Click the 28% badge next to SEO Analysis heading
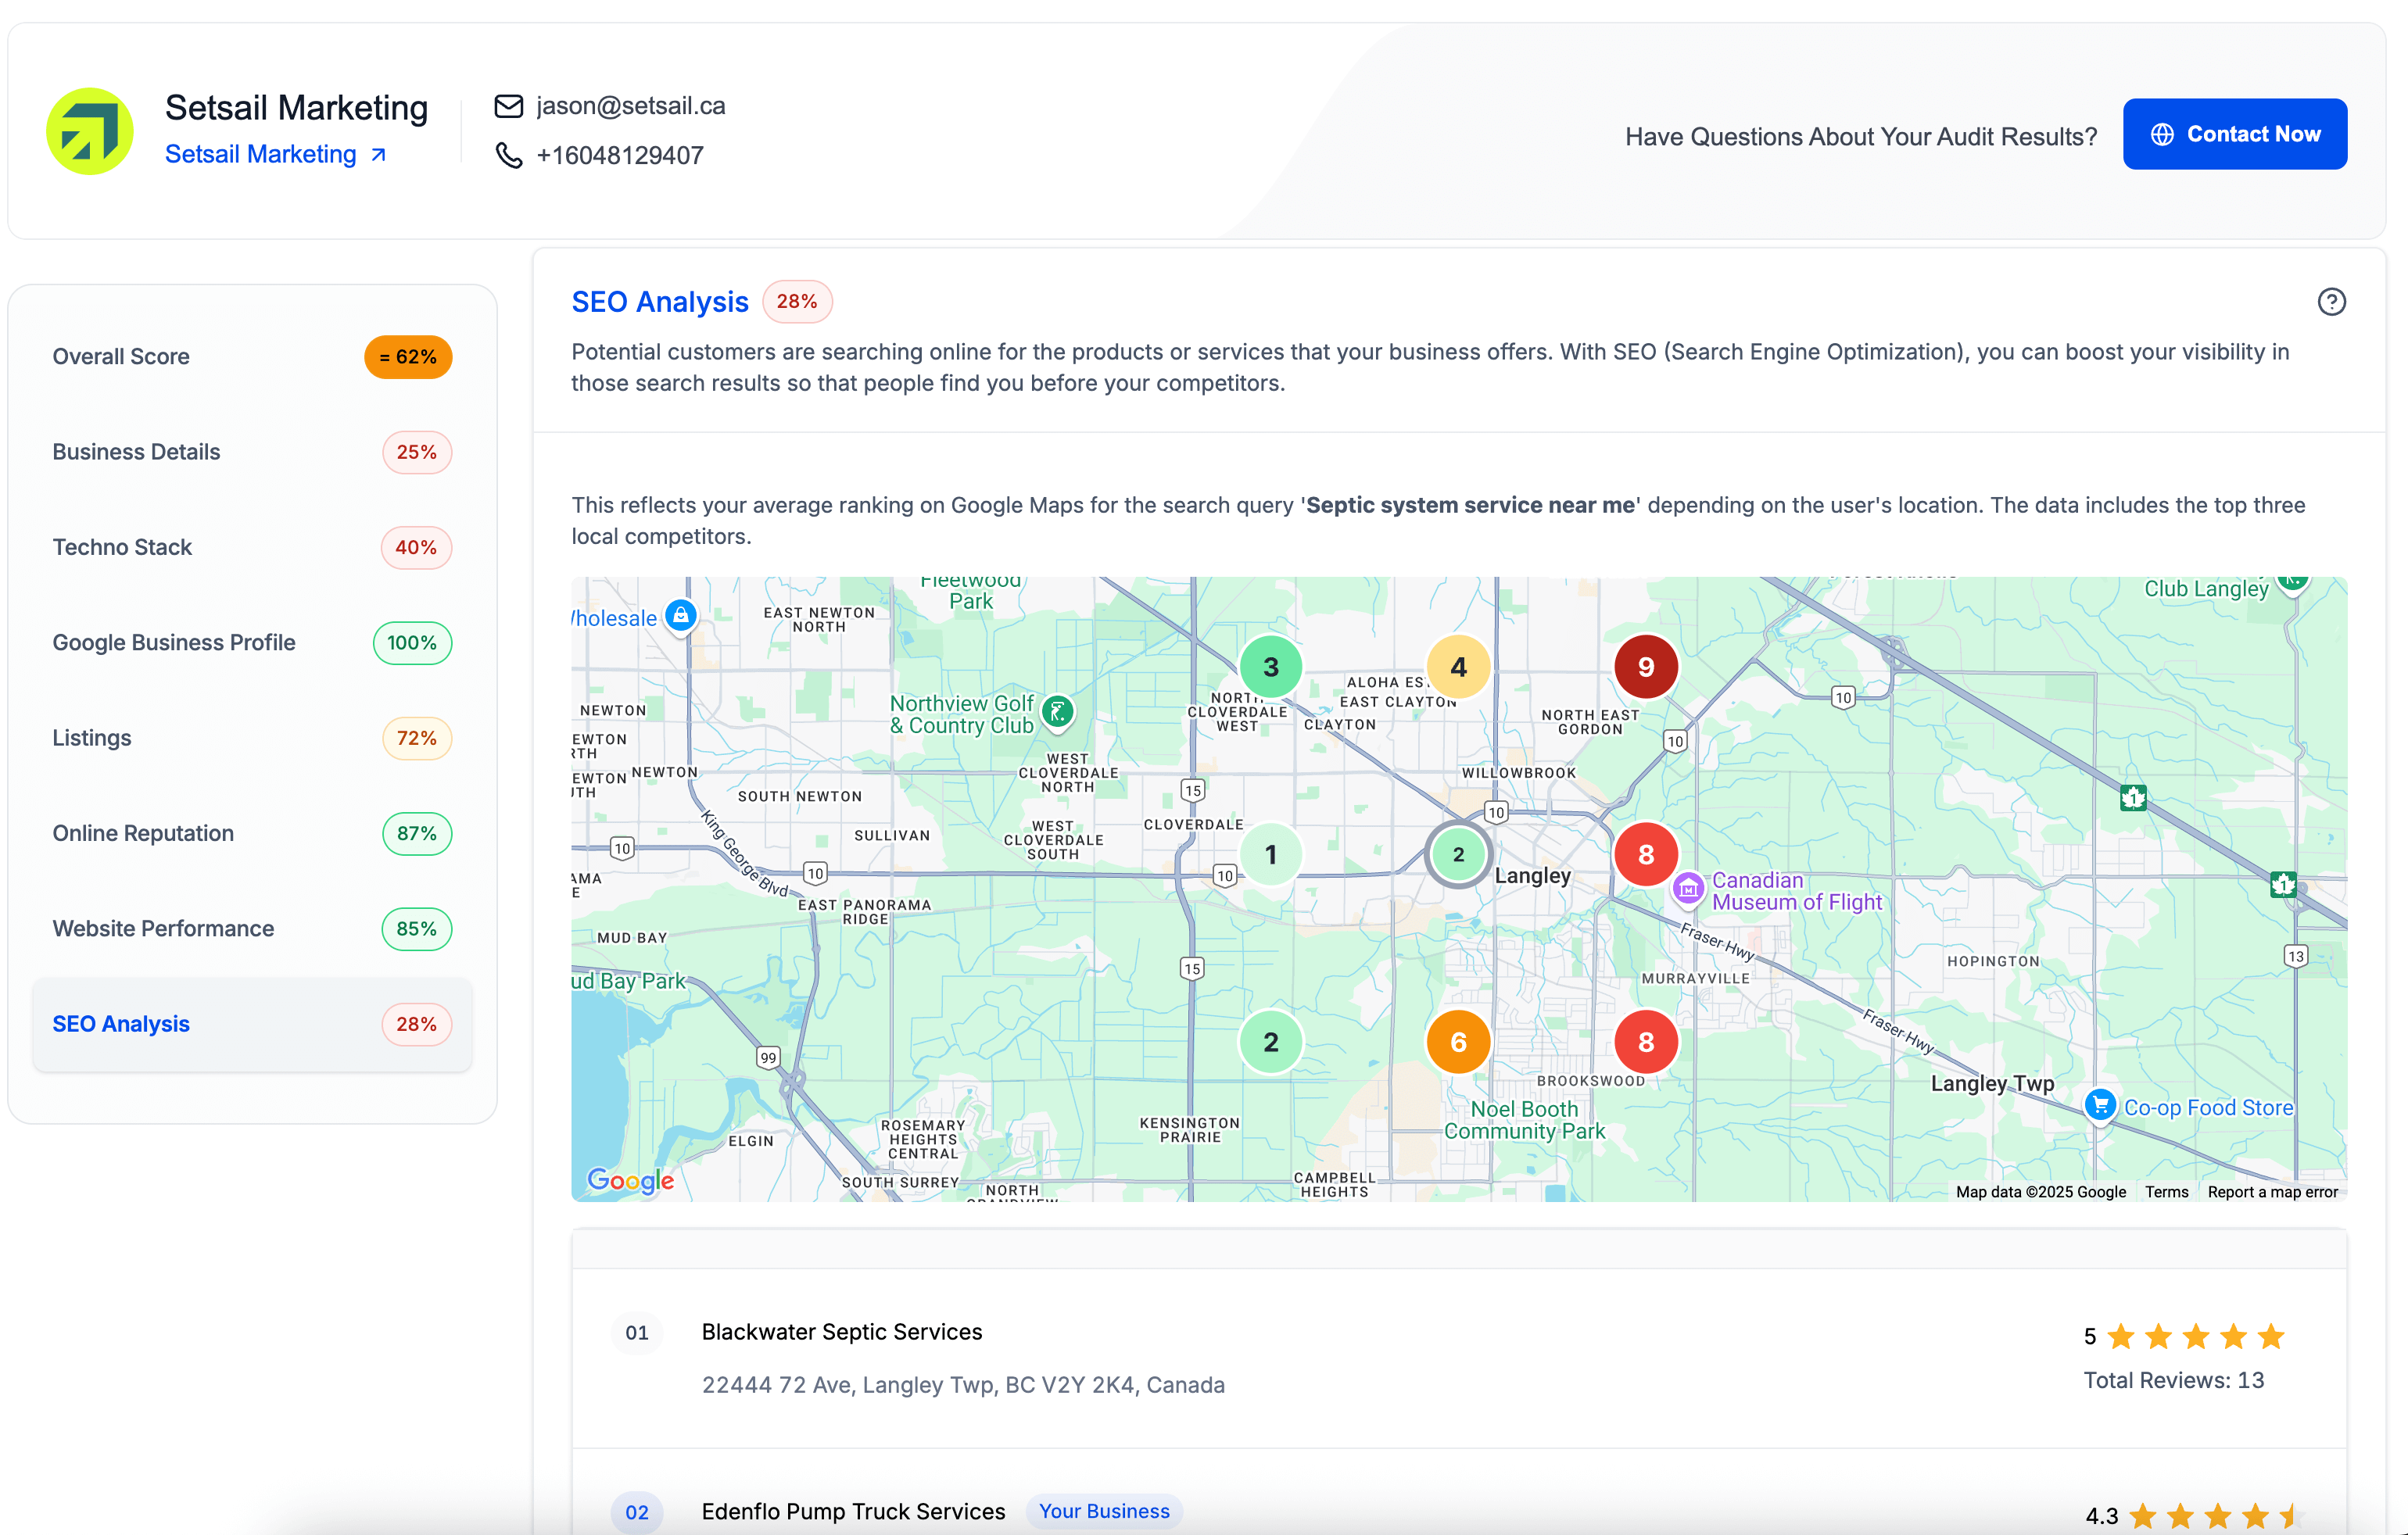Image resolution: width=2408 pixels, height=1535 pixels. (x=797, y=301)
